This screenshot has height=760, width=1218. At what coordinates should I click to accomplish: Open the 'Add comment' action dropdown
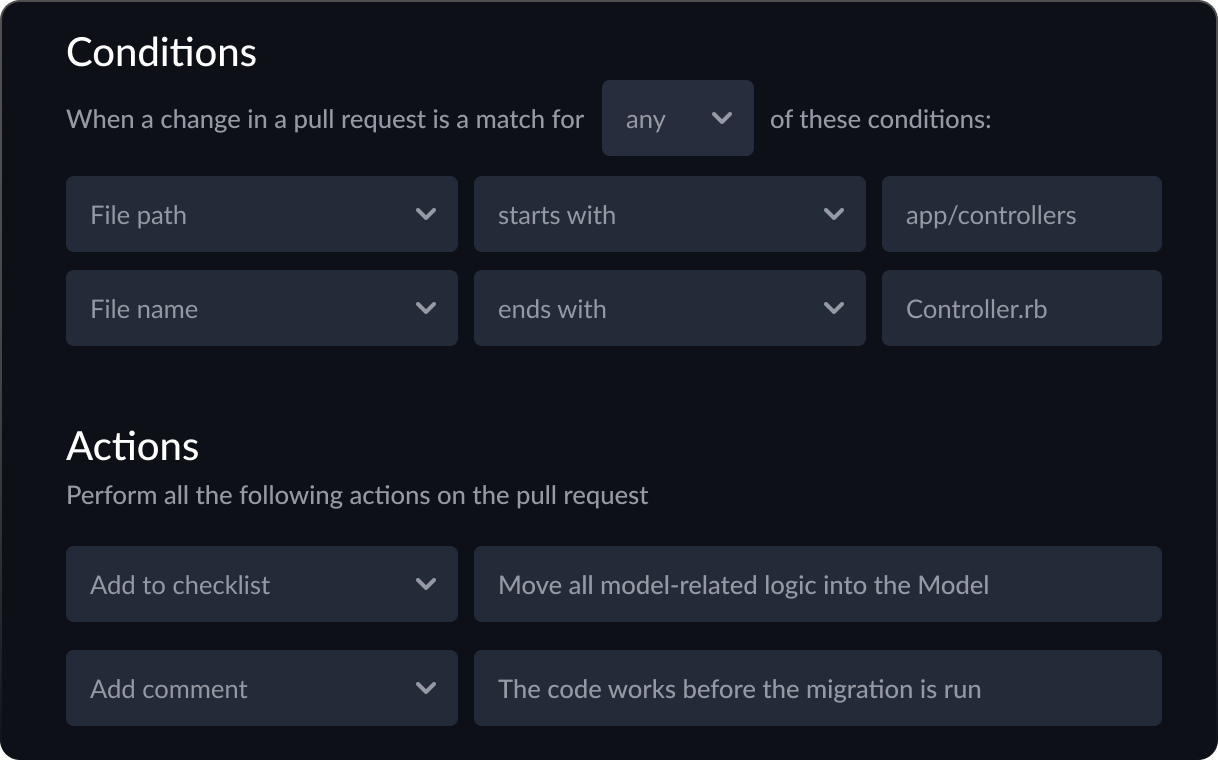[x=260, y=688]
